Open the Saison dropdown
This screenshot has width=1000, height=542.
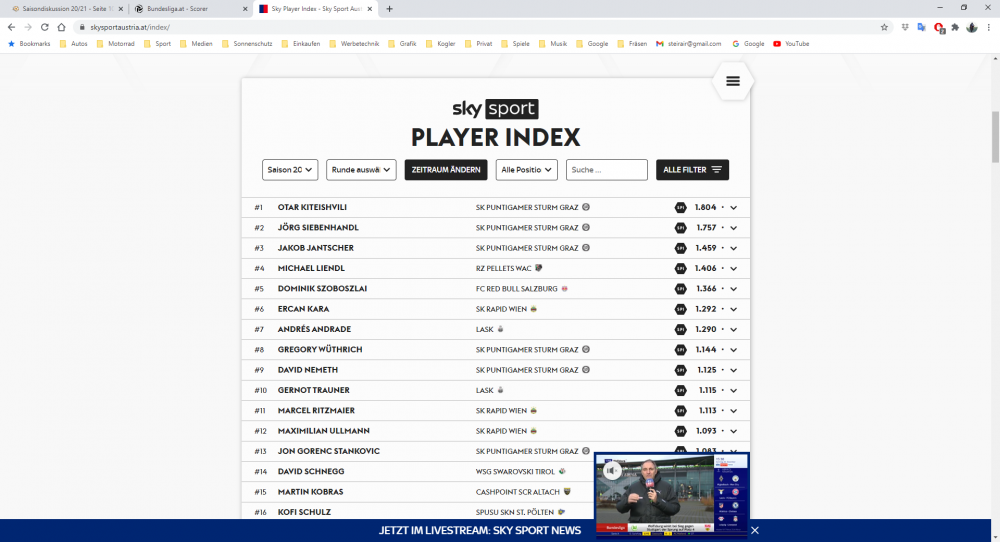(290, 170)
